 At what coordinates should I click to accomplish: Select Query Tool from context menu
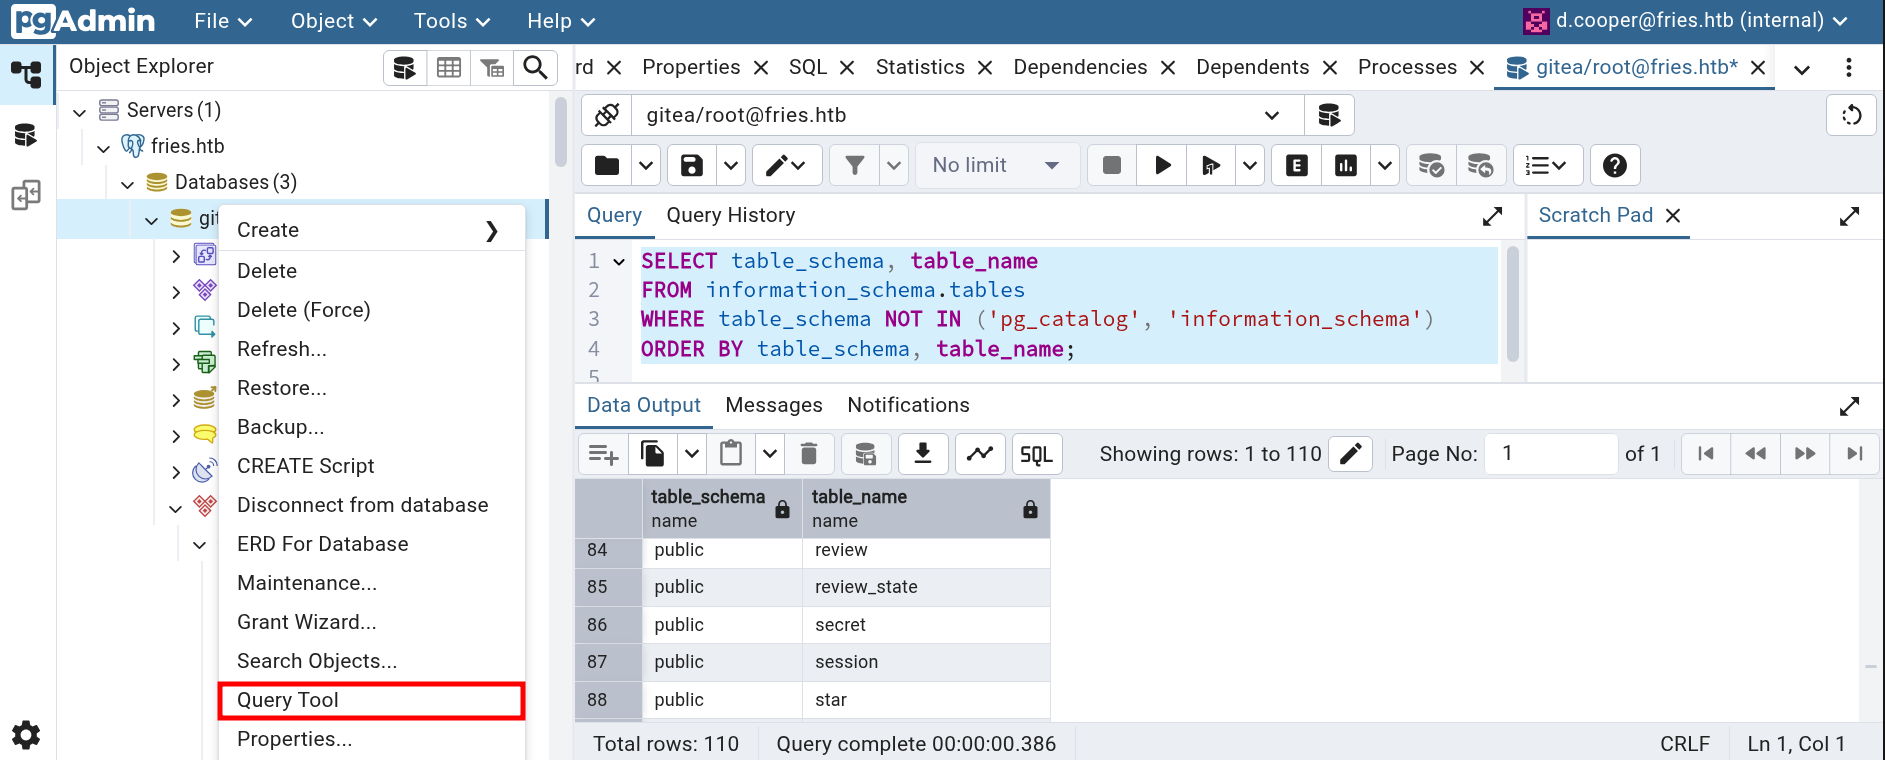[372, 700]
